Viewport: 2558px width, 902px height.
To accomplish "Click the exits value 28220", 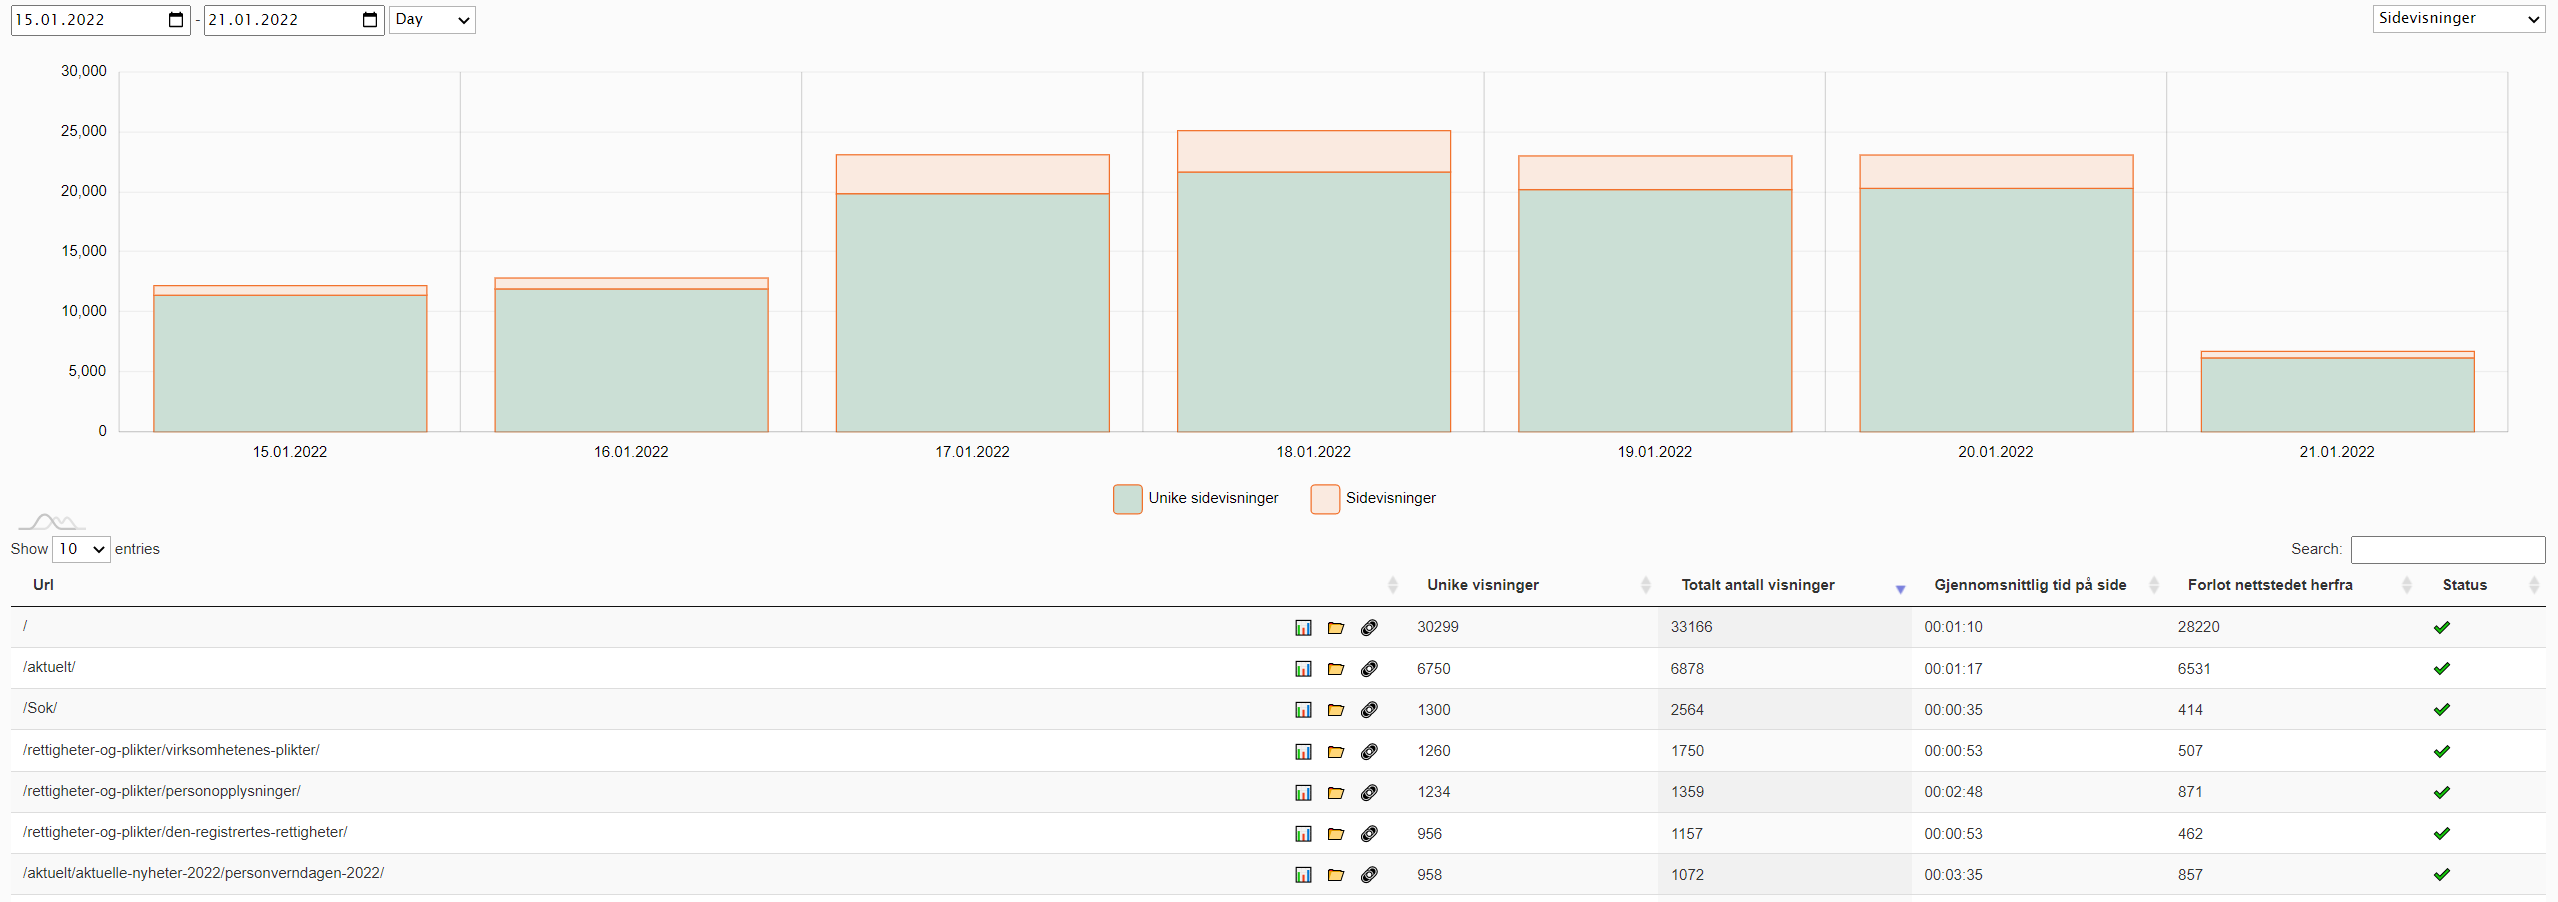I will pos(2198,627).
